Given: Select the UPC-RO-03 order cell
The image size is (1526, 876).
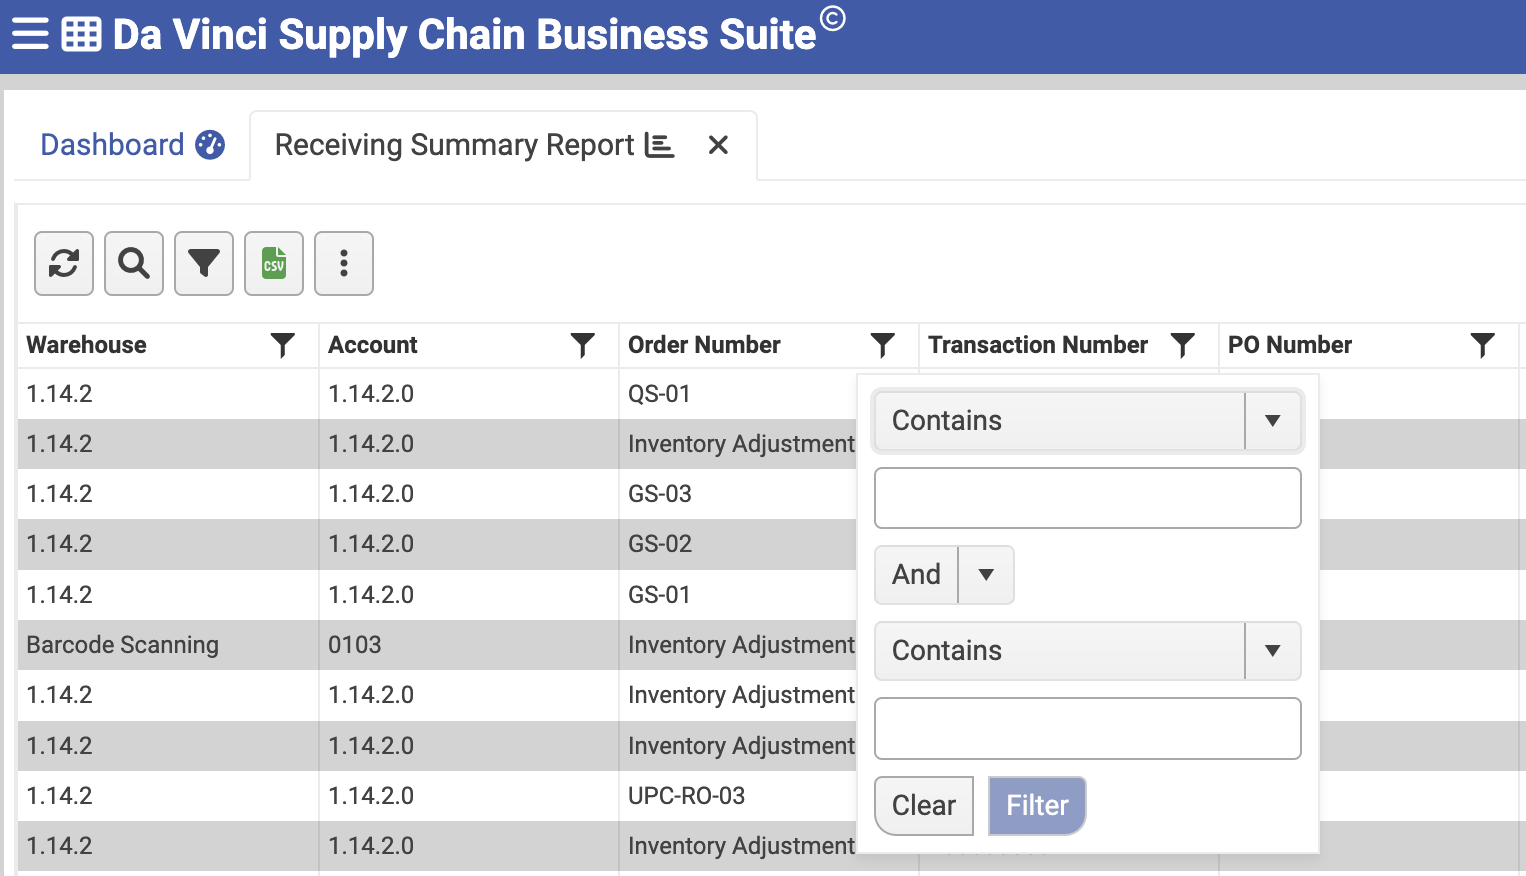Looking at the screenshot, I should click(687, 796).
